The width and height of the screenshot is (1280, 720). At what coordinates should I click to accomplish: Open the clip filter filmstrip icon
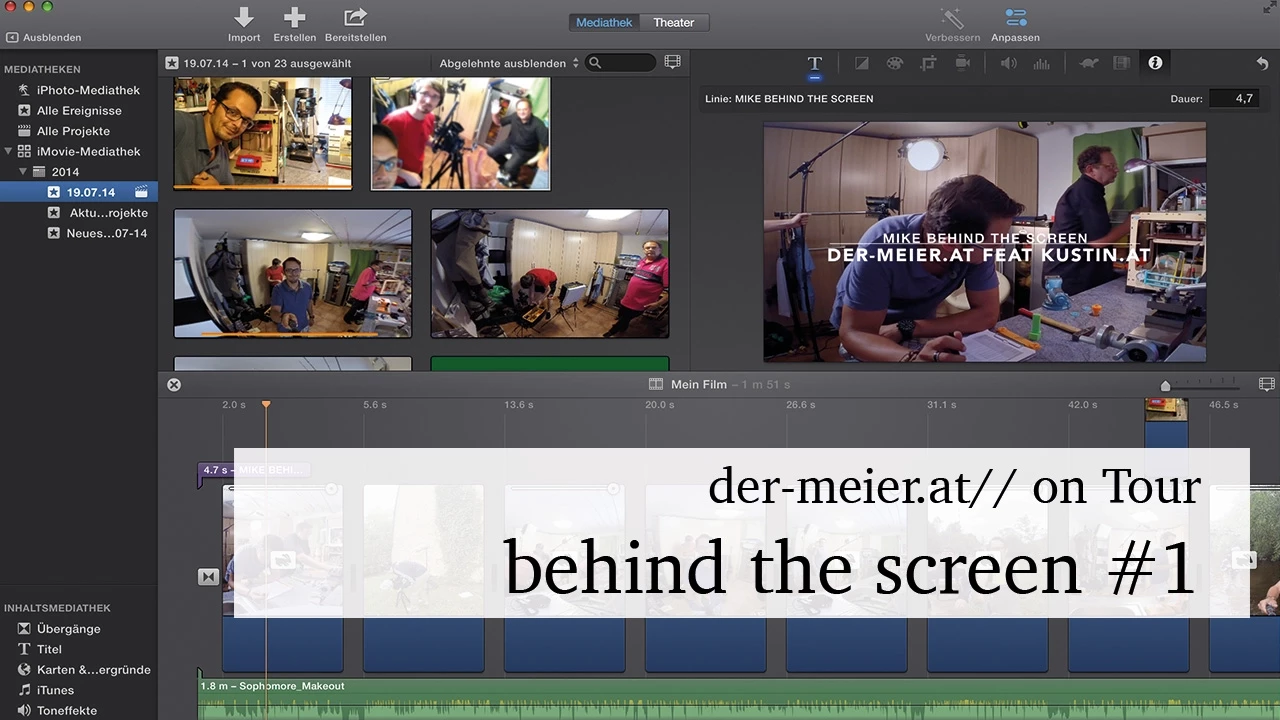point(1122,63)
